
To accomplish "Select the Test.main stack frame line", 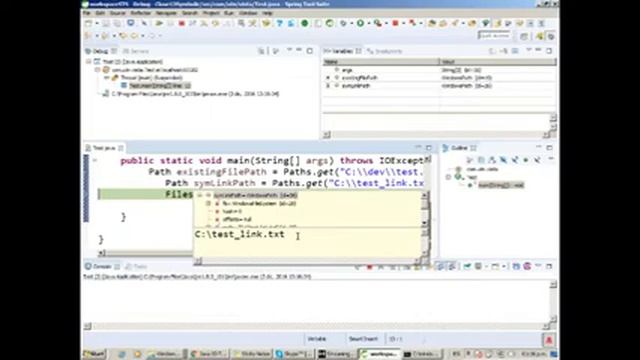I will [x=160, y=86].
